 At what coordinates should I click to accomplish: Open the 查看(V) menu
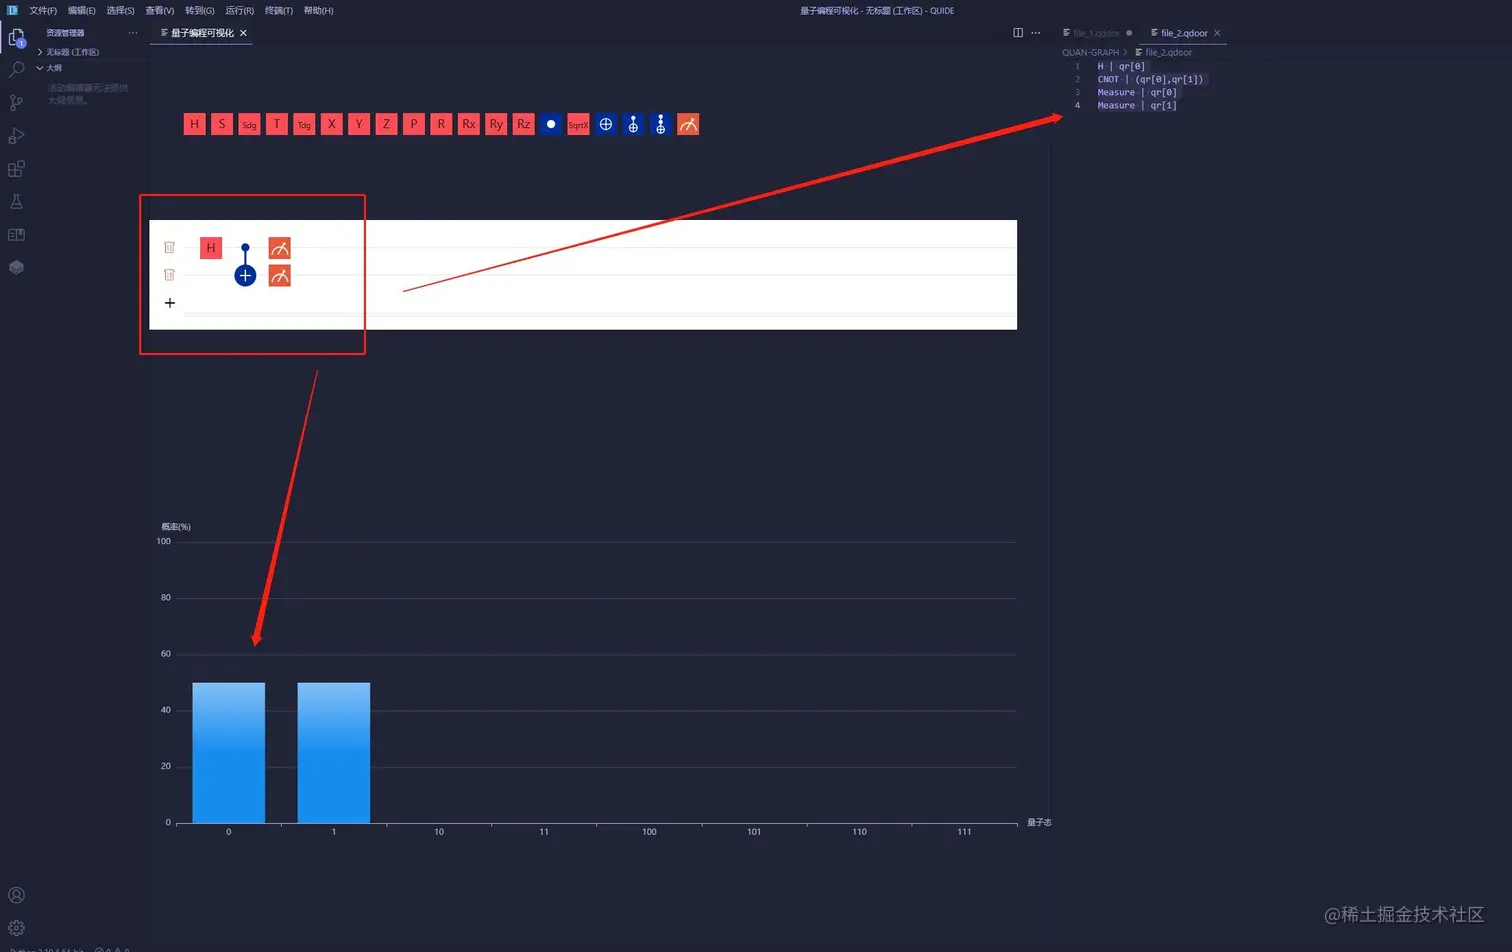[160, 11]
